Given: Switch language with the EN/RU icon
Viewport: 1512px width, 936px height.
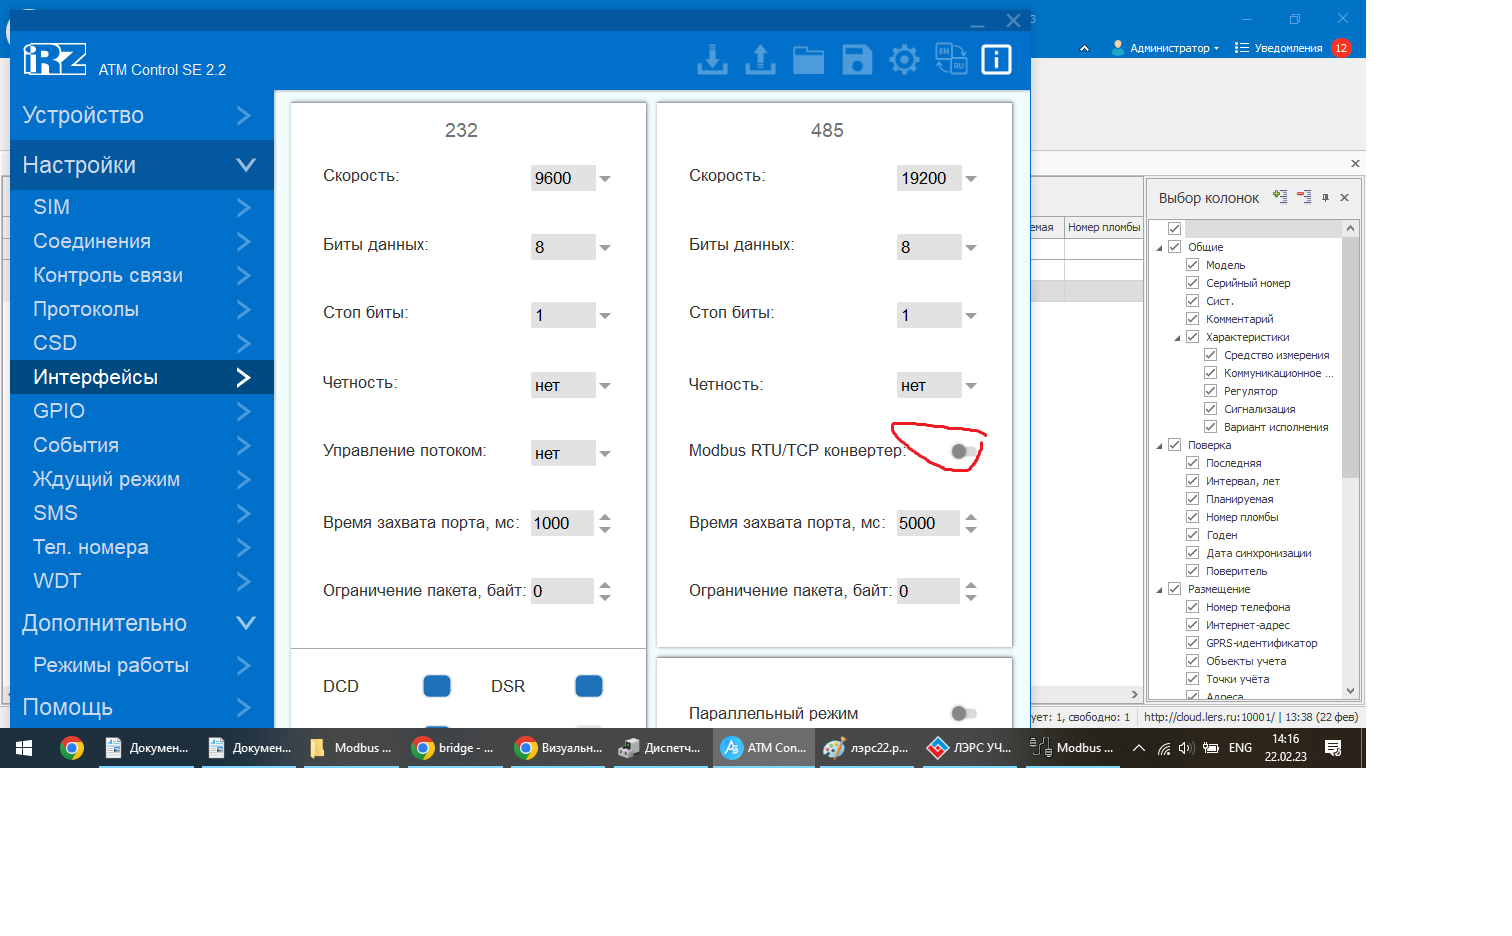Looking at the screenshot, I should pyautogui.click(x=950, y=59).
